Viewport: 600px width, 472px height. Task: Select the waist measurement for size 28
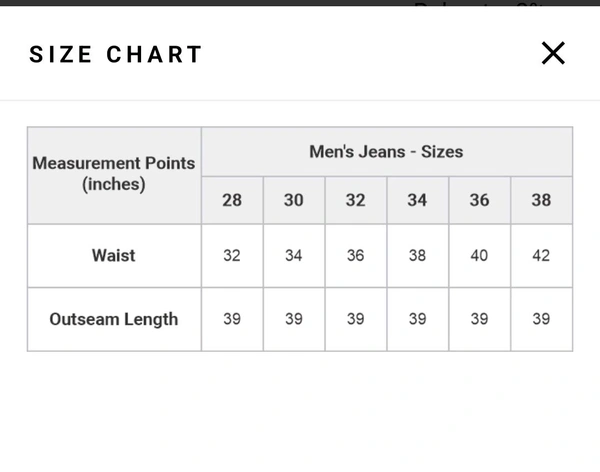point(232,255)
